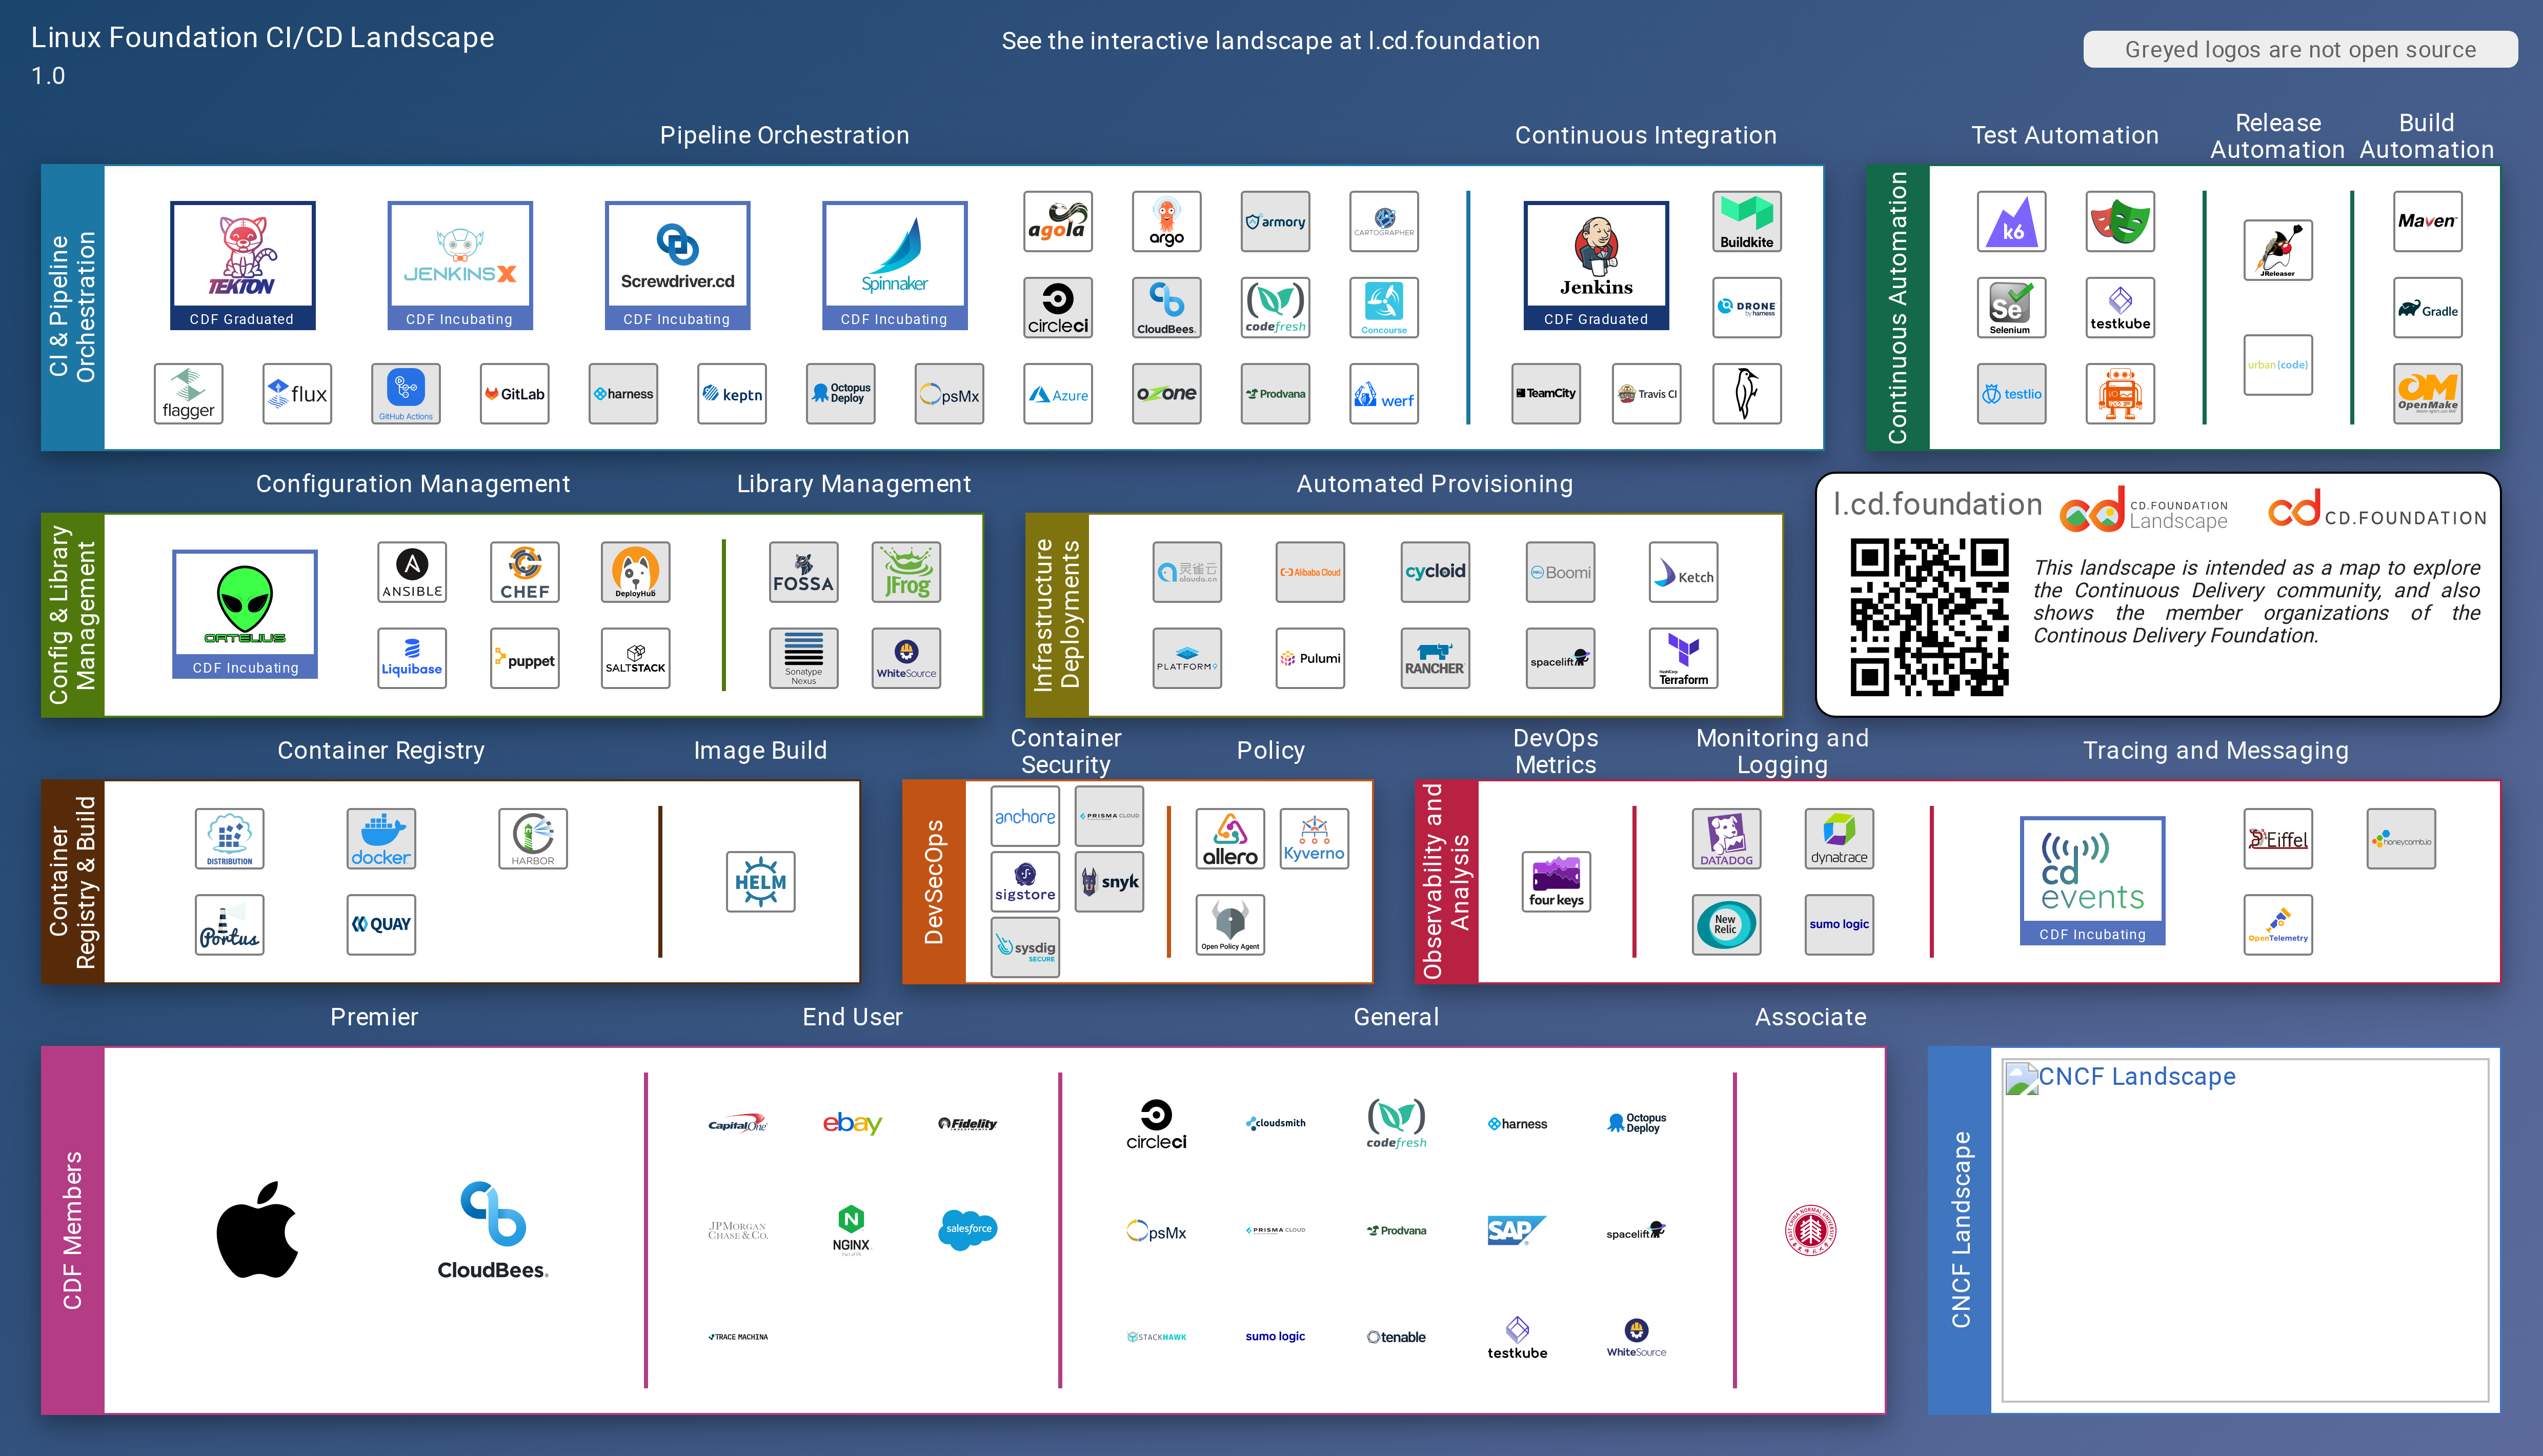Click the Container Registry heading
The width and height of the screenshot is (2543, 1456).
(x=380, y=750)
